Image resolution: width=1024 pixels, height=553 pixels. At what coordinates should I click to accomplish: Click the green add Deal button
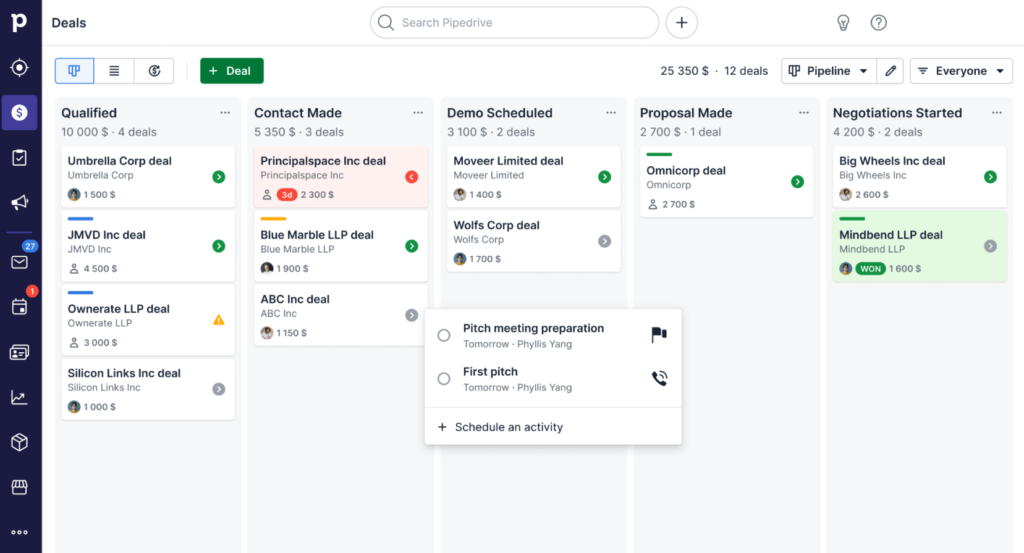pyautogui.click(x=232, y=71)
